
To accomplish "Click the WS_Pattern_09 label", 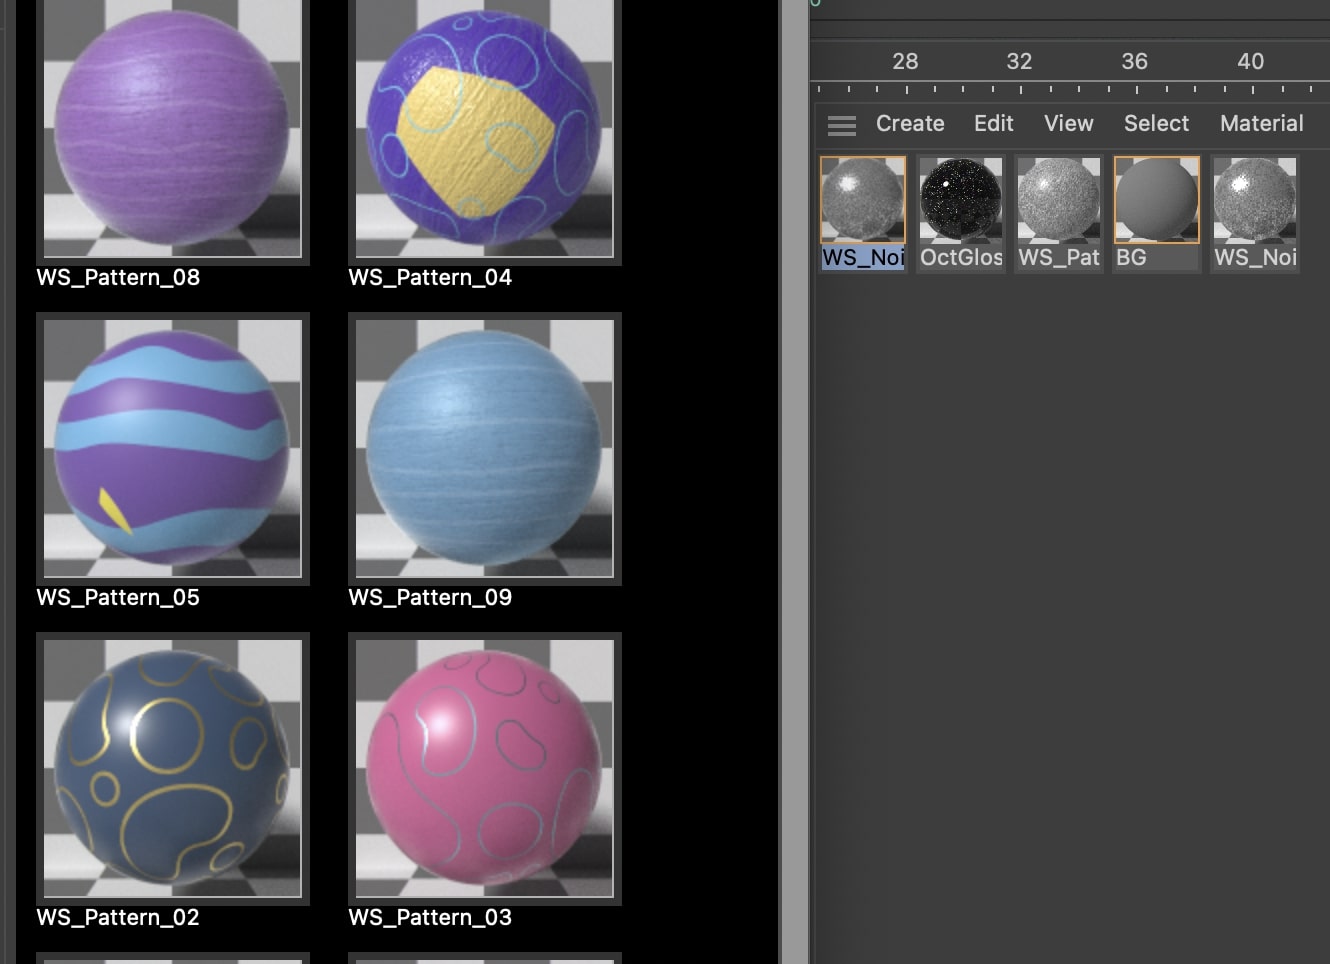I will point(430,597).
